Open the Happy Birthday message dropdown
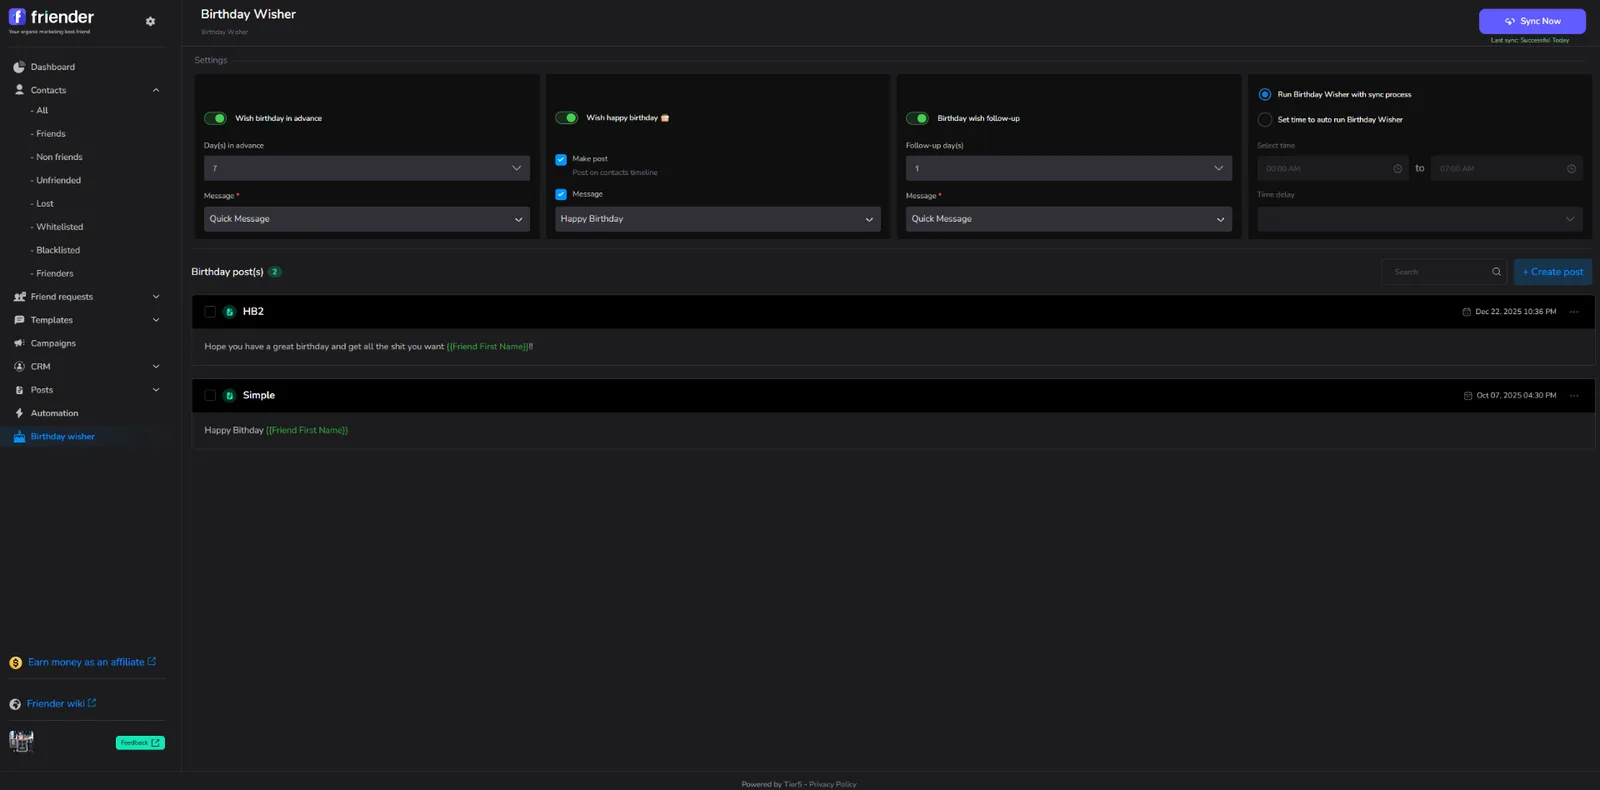 tap(718, 219)
